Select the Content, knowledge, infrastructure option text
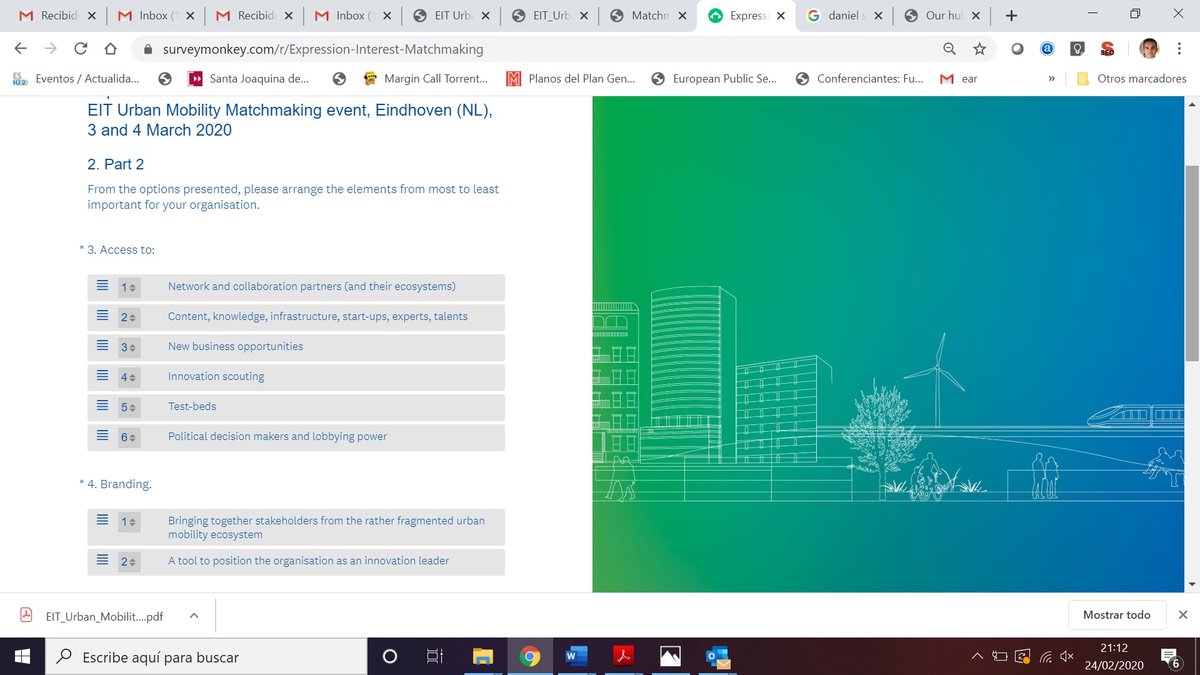1200x675 pixels. [318, 316]
